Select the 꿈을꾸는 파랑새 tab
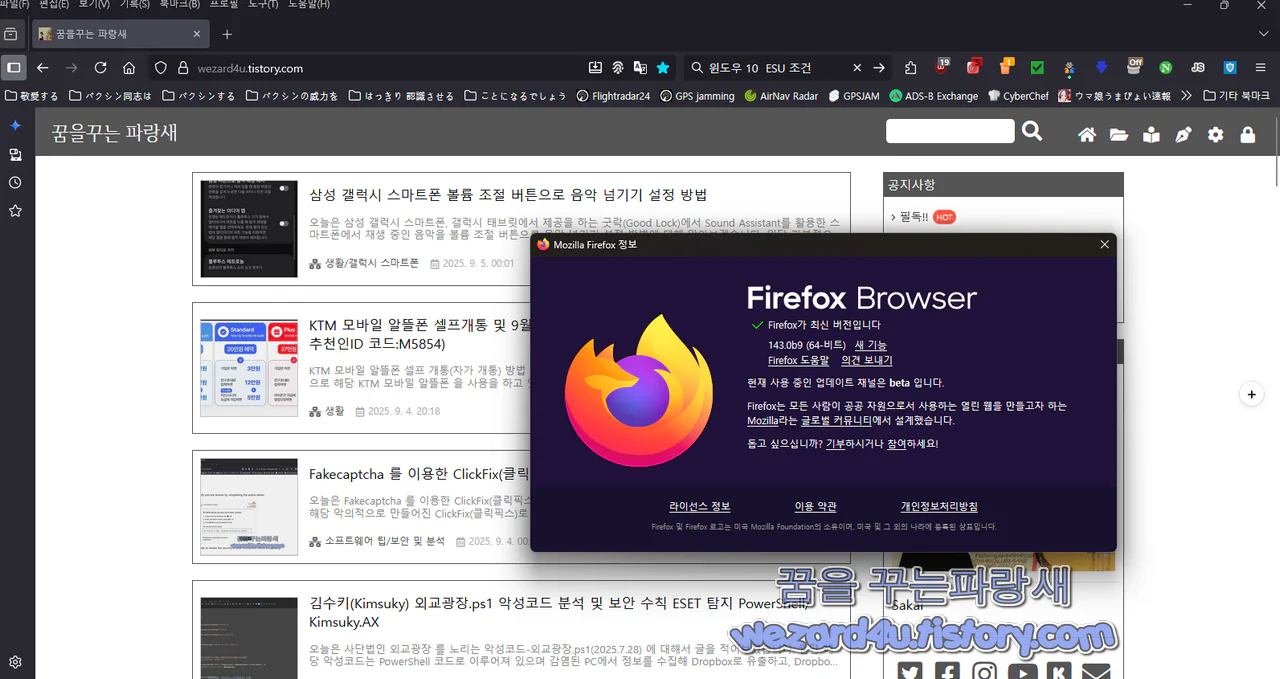1280x679 pixels. coord(119,34)
